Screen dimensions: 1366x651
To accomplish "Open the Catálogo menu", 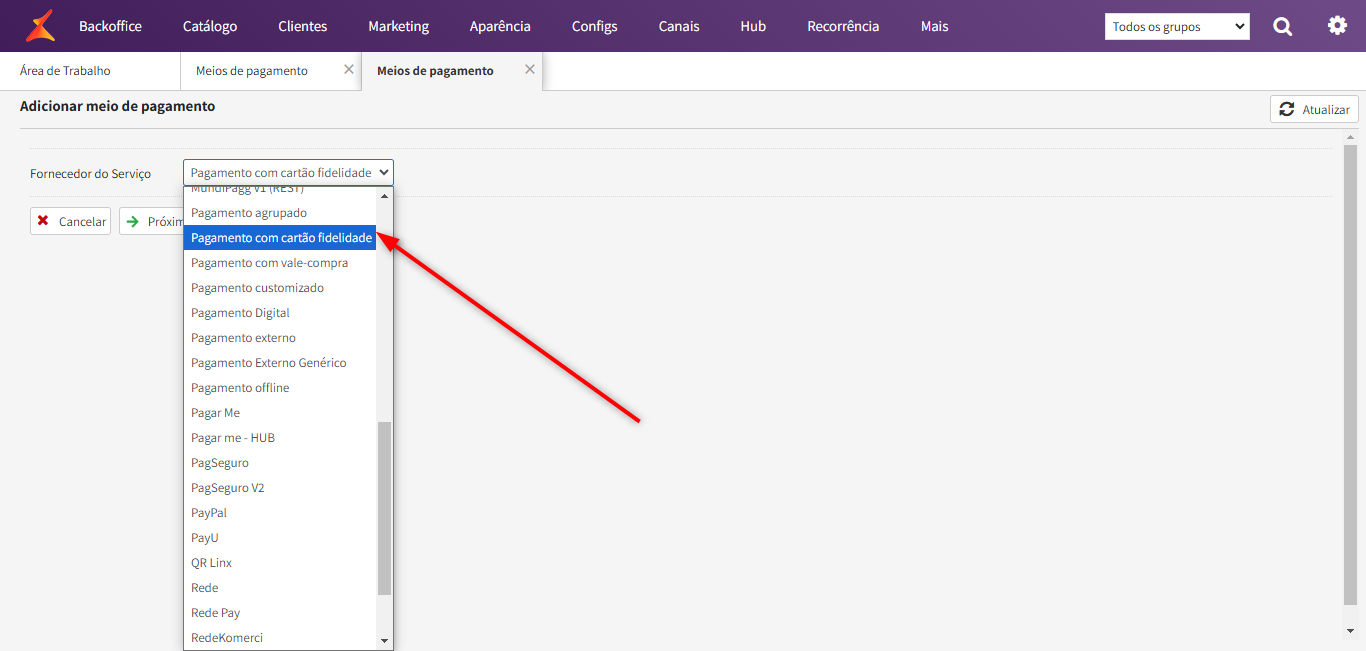I will 210,26.
